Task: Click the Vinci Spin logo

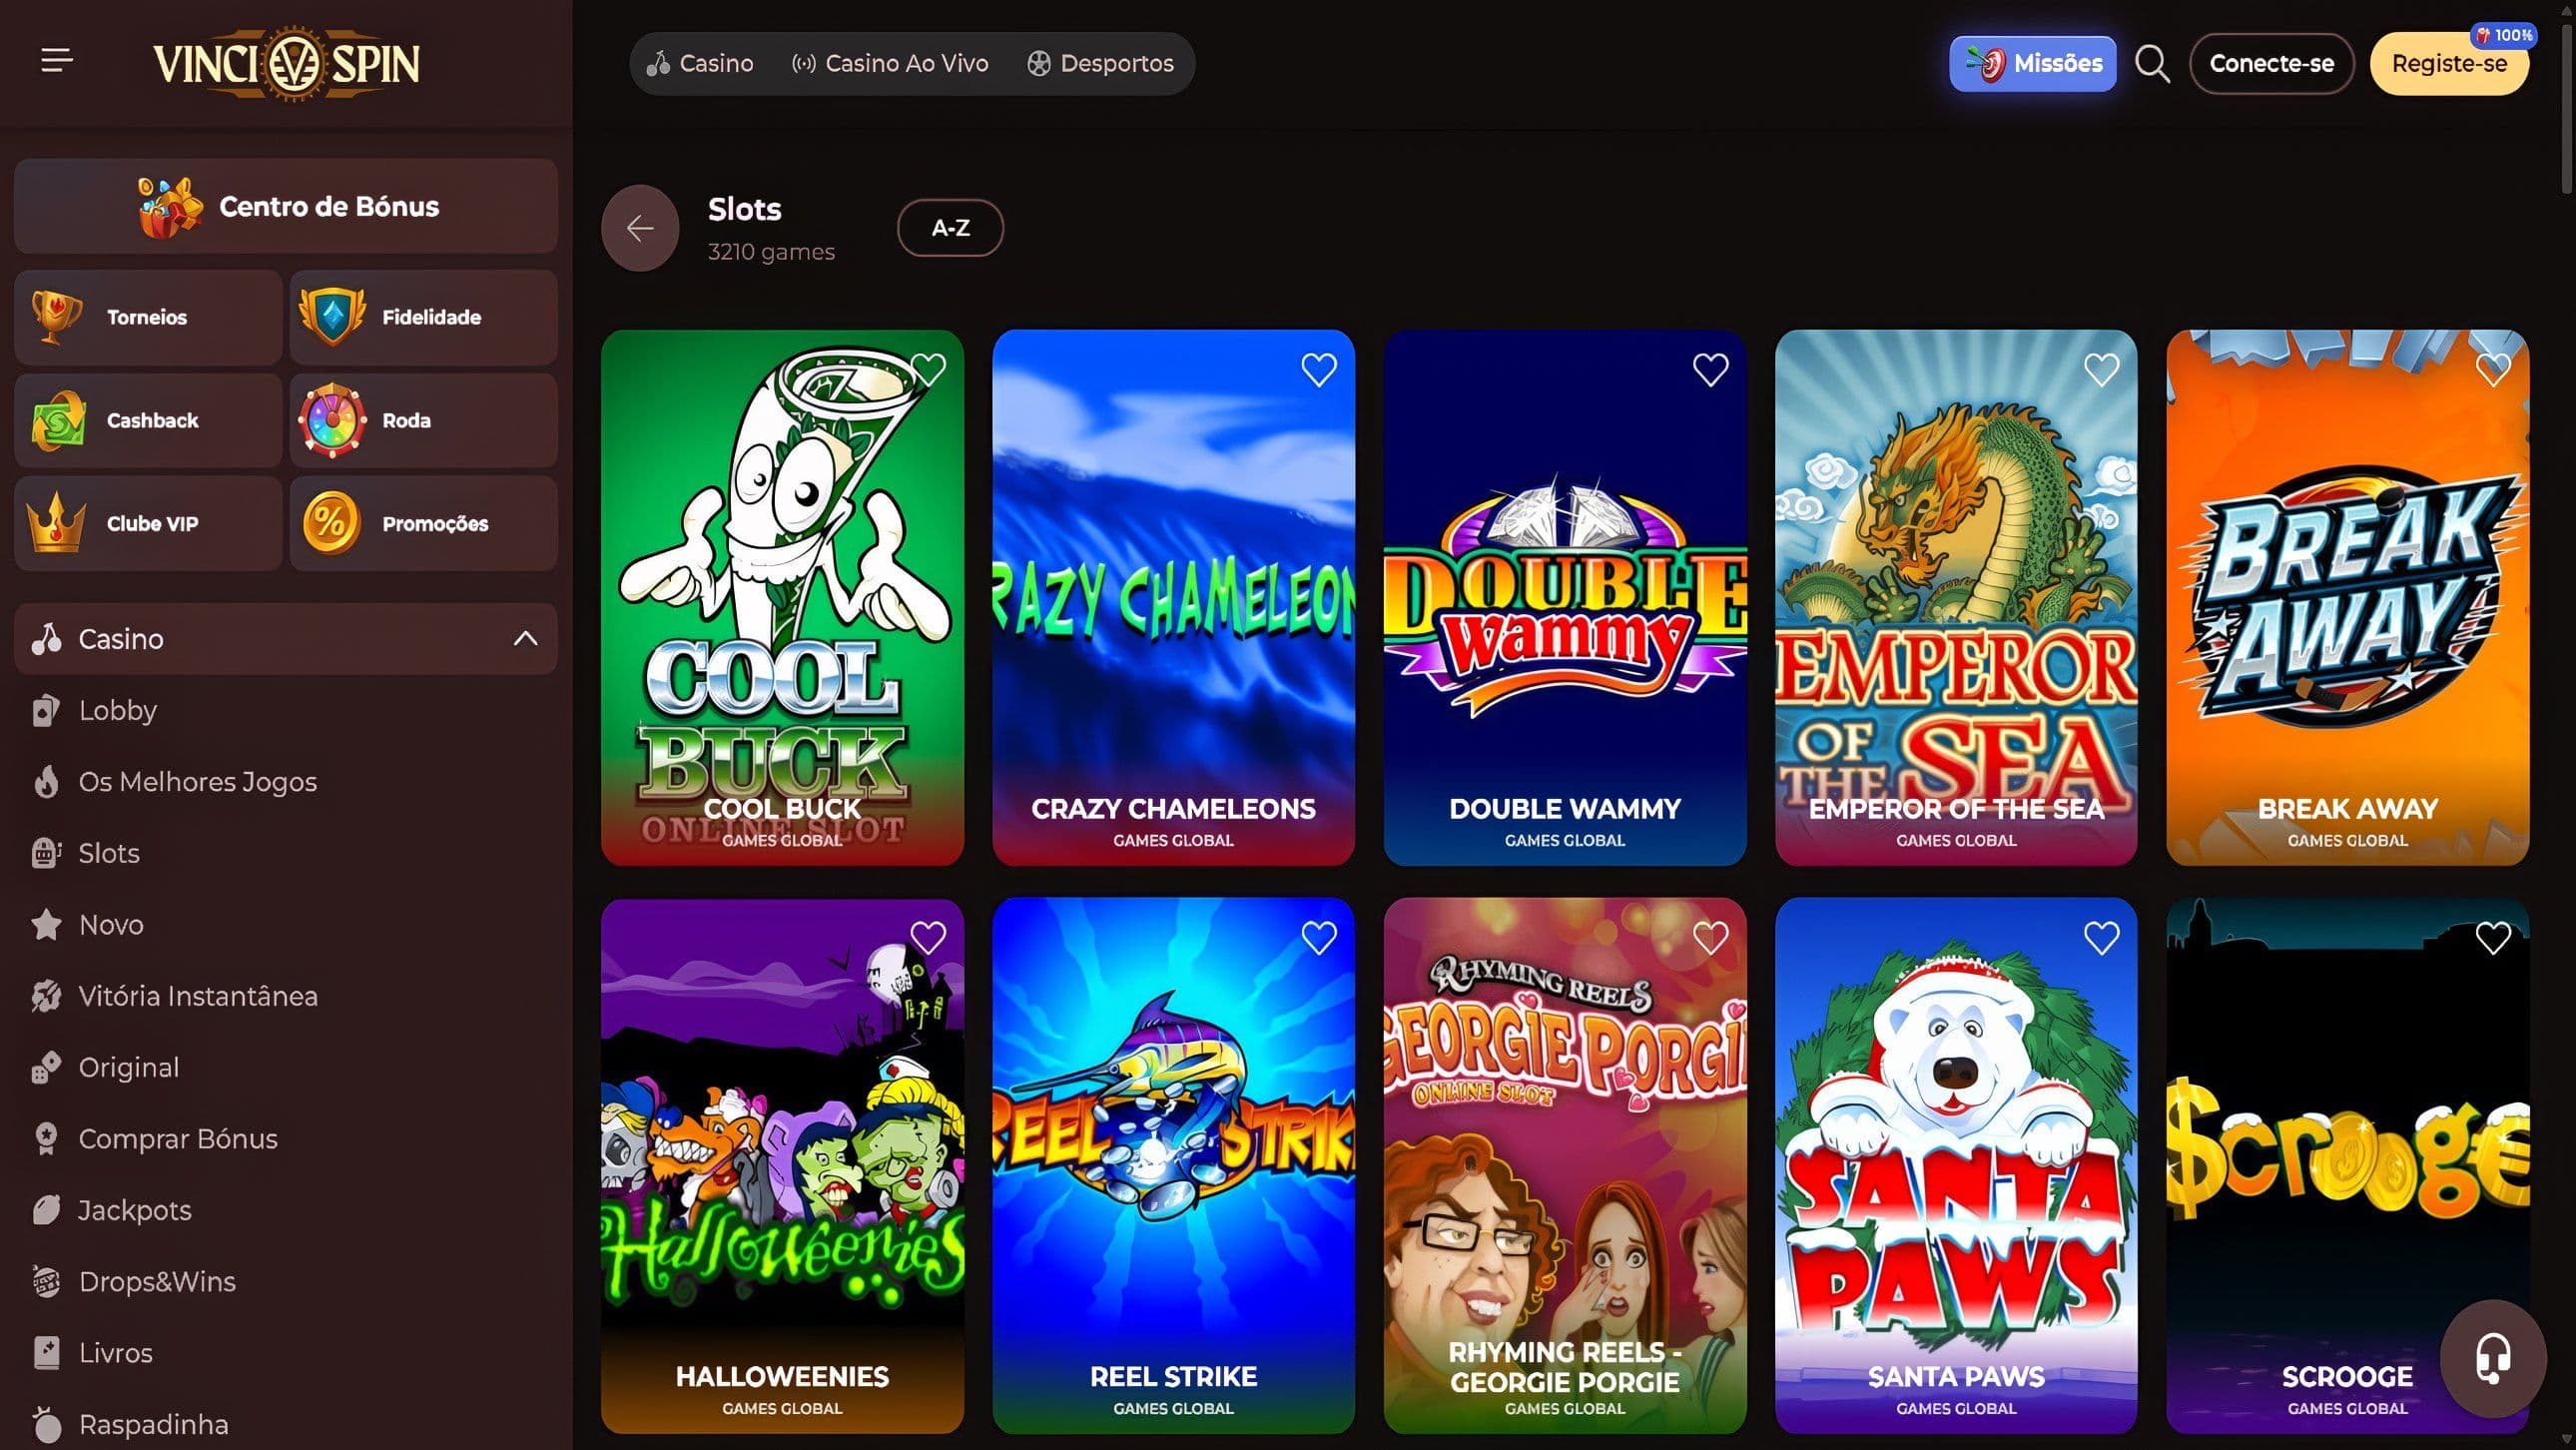Action: coord(286,64)
